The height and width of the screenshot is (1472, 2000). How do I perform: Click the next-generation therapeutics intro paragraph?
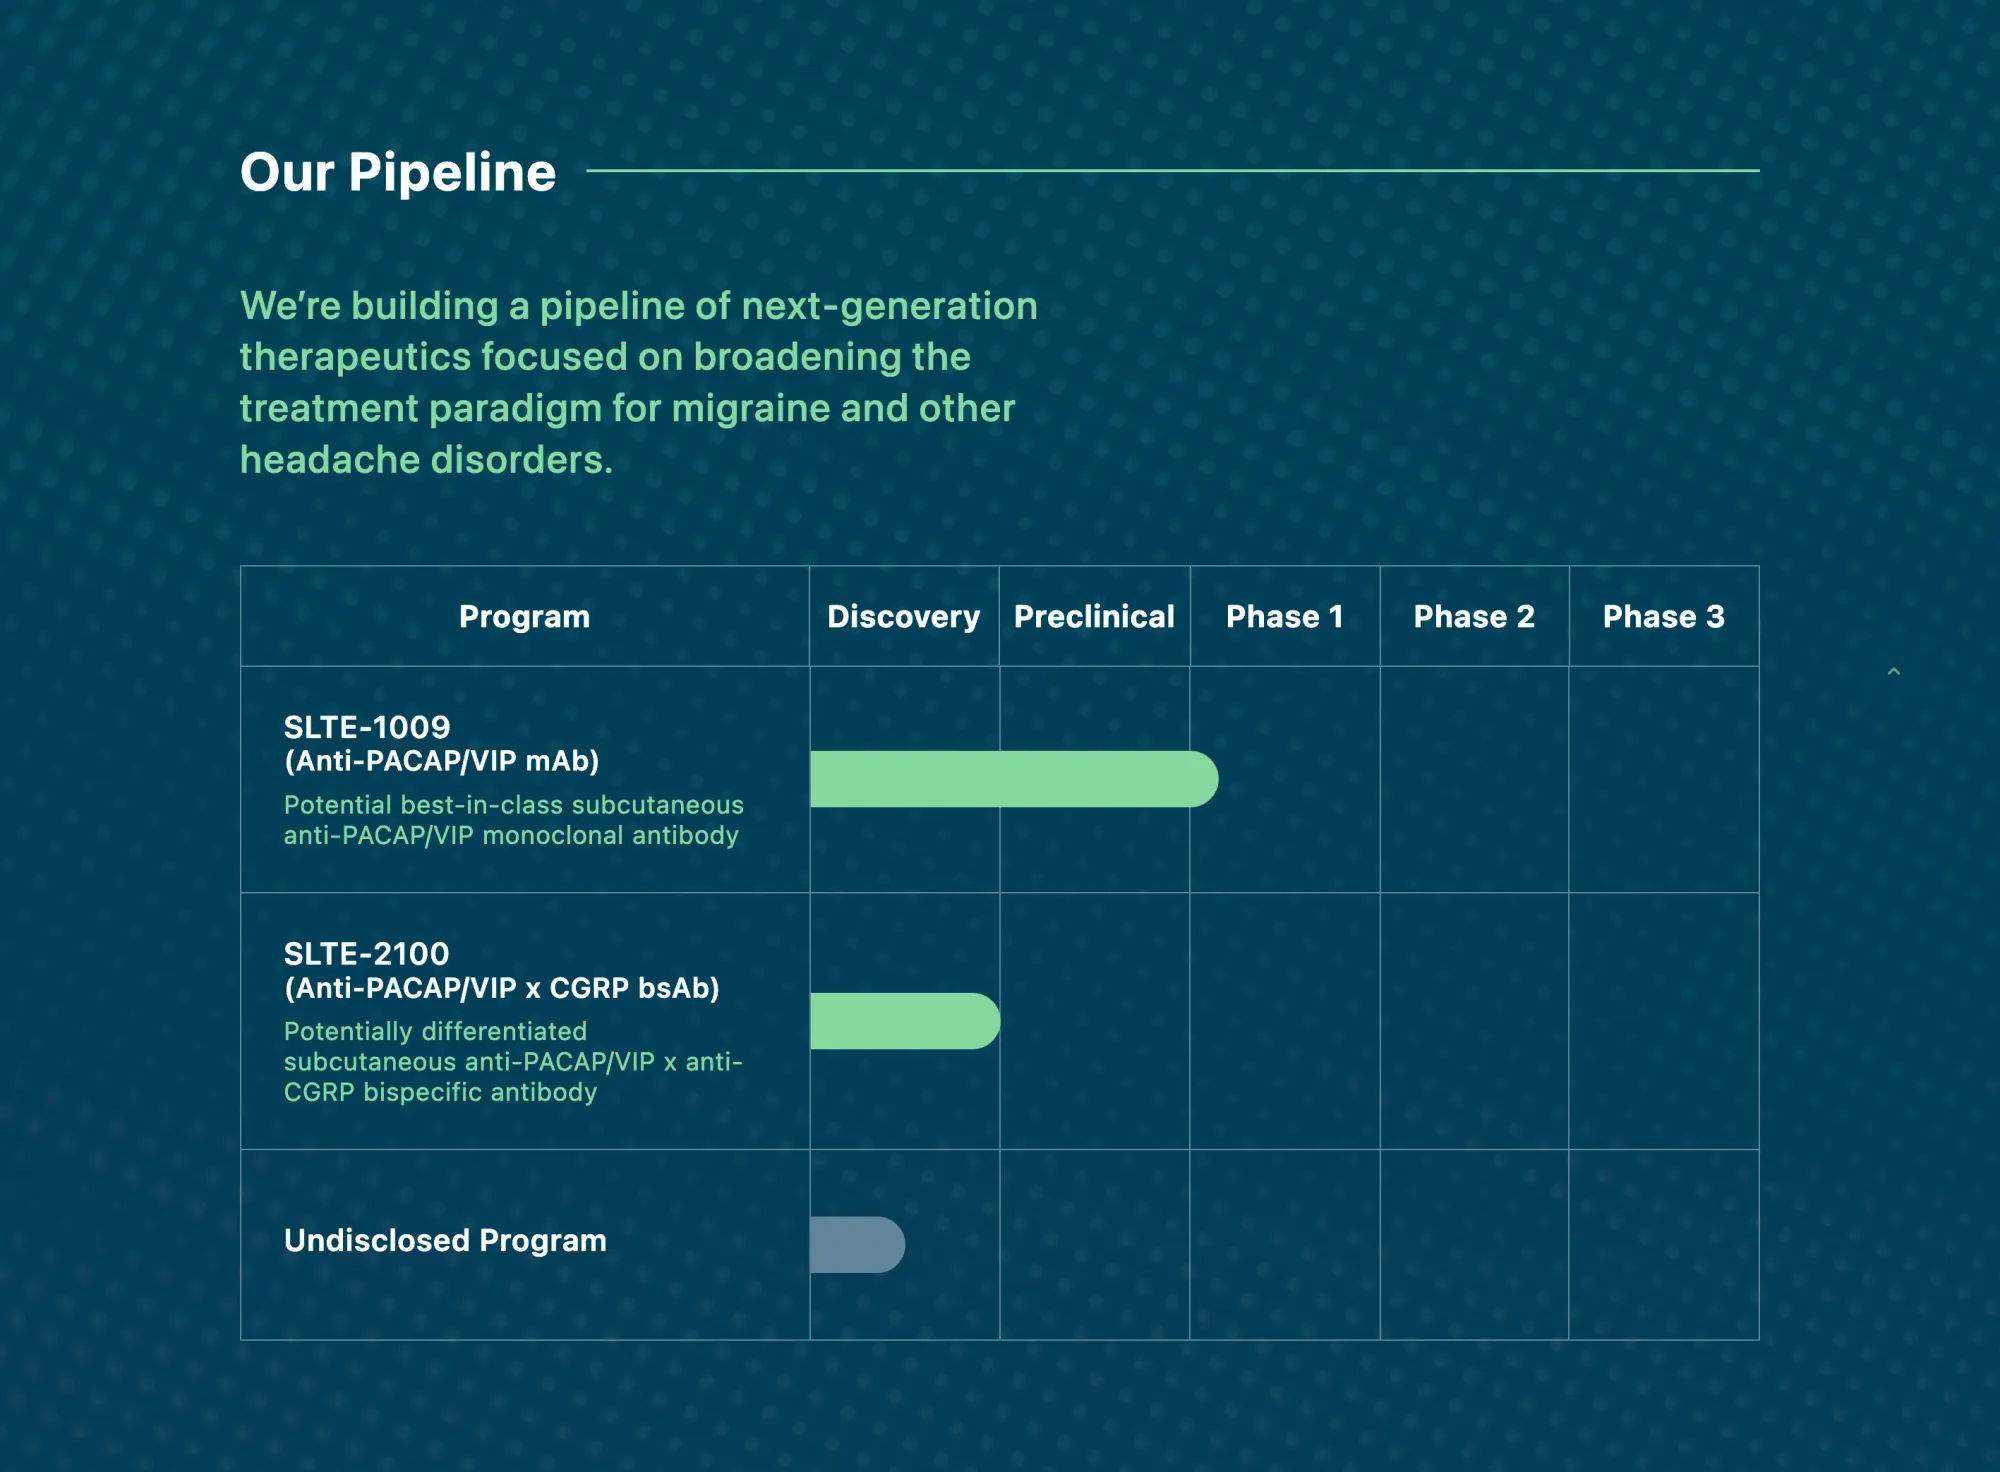tap(639, 382)
